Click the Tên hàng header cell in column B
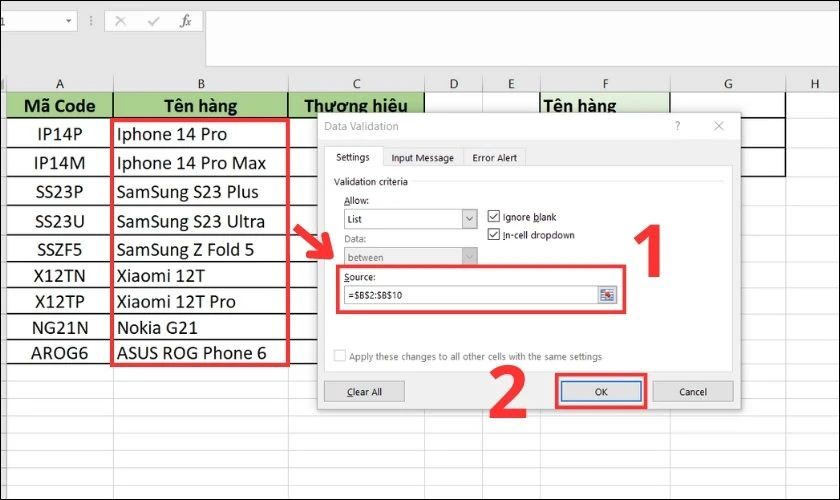Screen dimensions: 840x500 tap(201, 106)
